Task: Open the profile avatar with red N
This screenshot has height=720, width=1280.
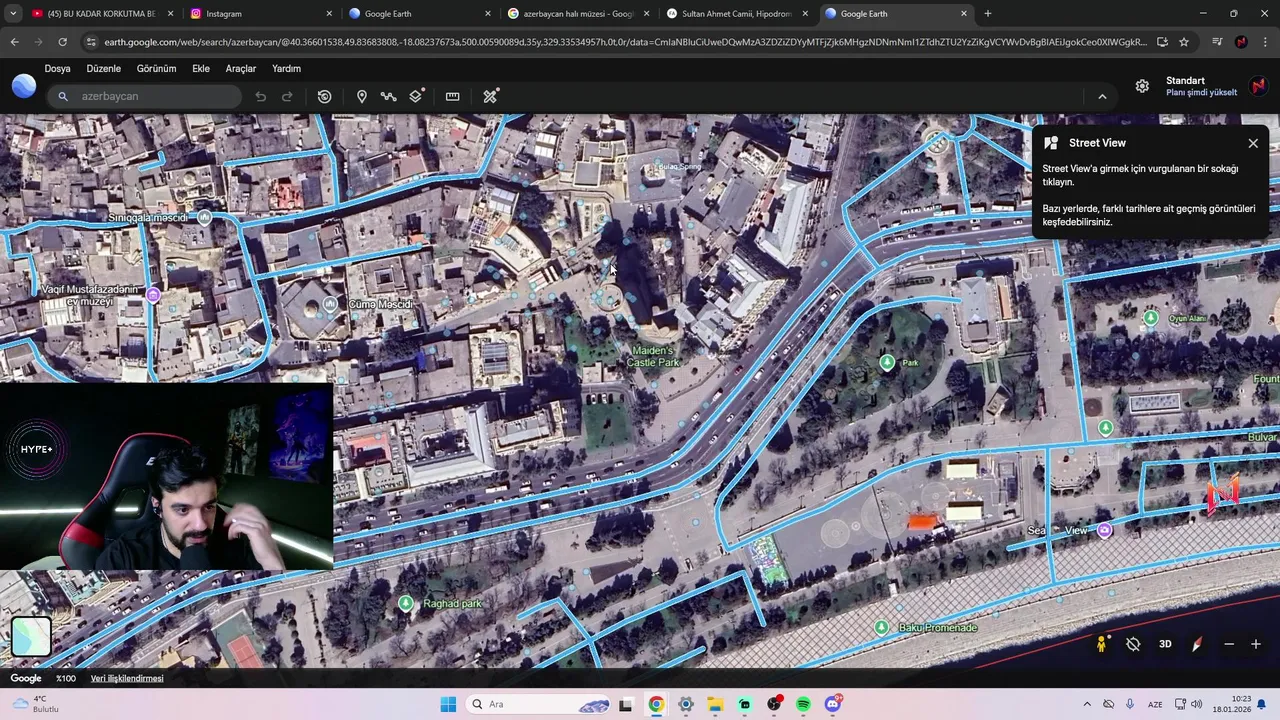Action: click(1258, 86)
